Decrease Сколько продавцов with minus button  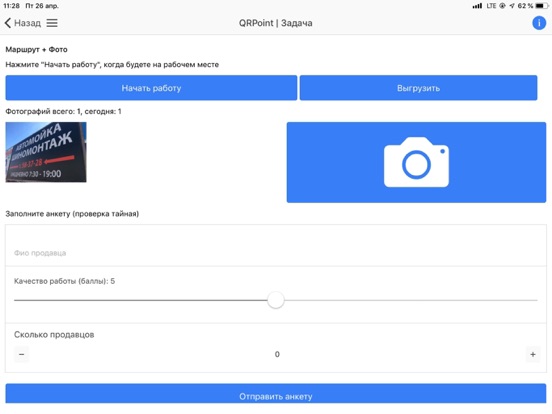[x=21, y=354]
